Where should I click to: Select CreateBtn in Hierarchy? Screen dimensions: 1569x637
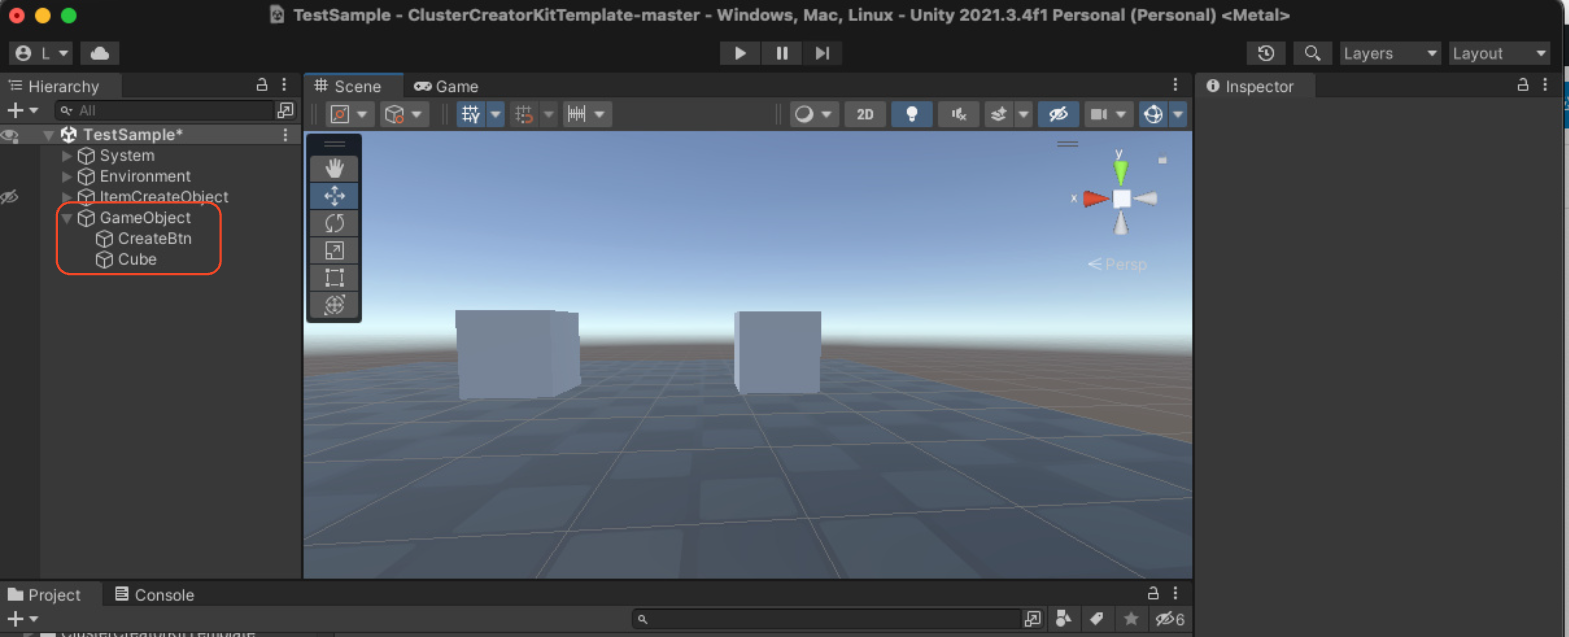coord(154,238)
